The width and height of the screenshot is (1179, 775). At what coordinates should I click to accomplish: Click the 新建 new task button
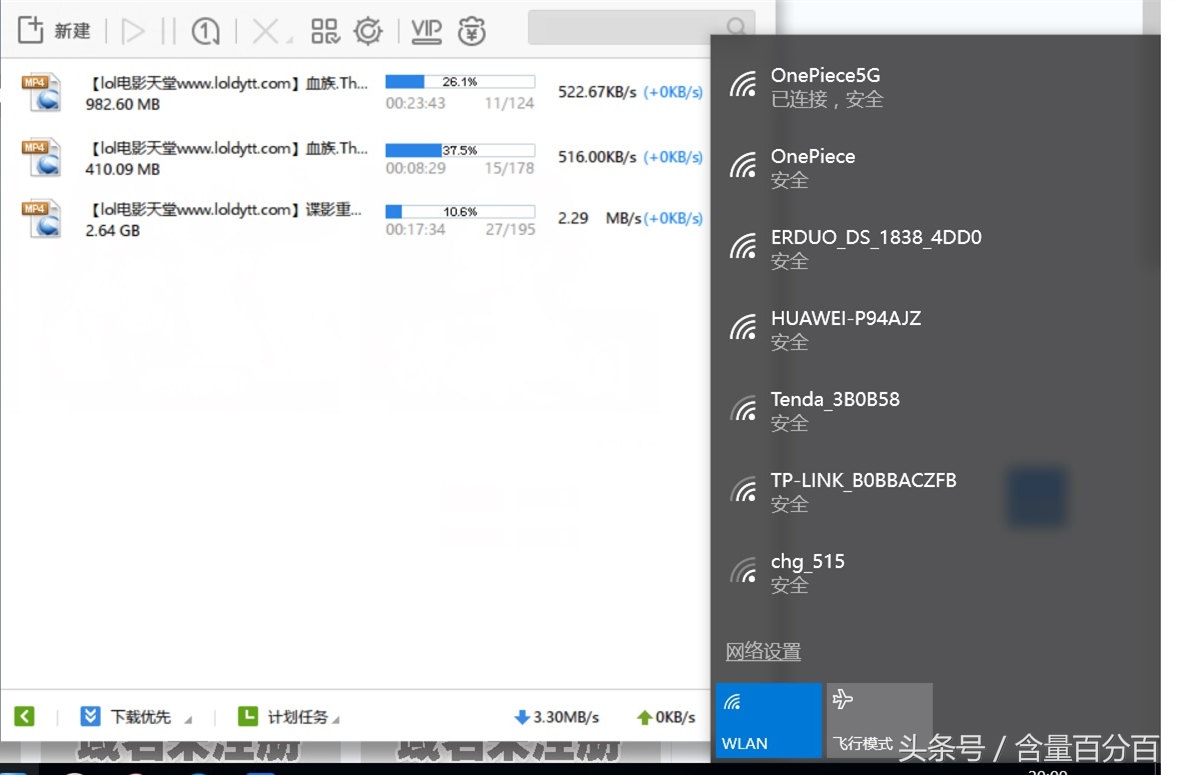[55, 31]
